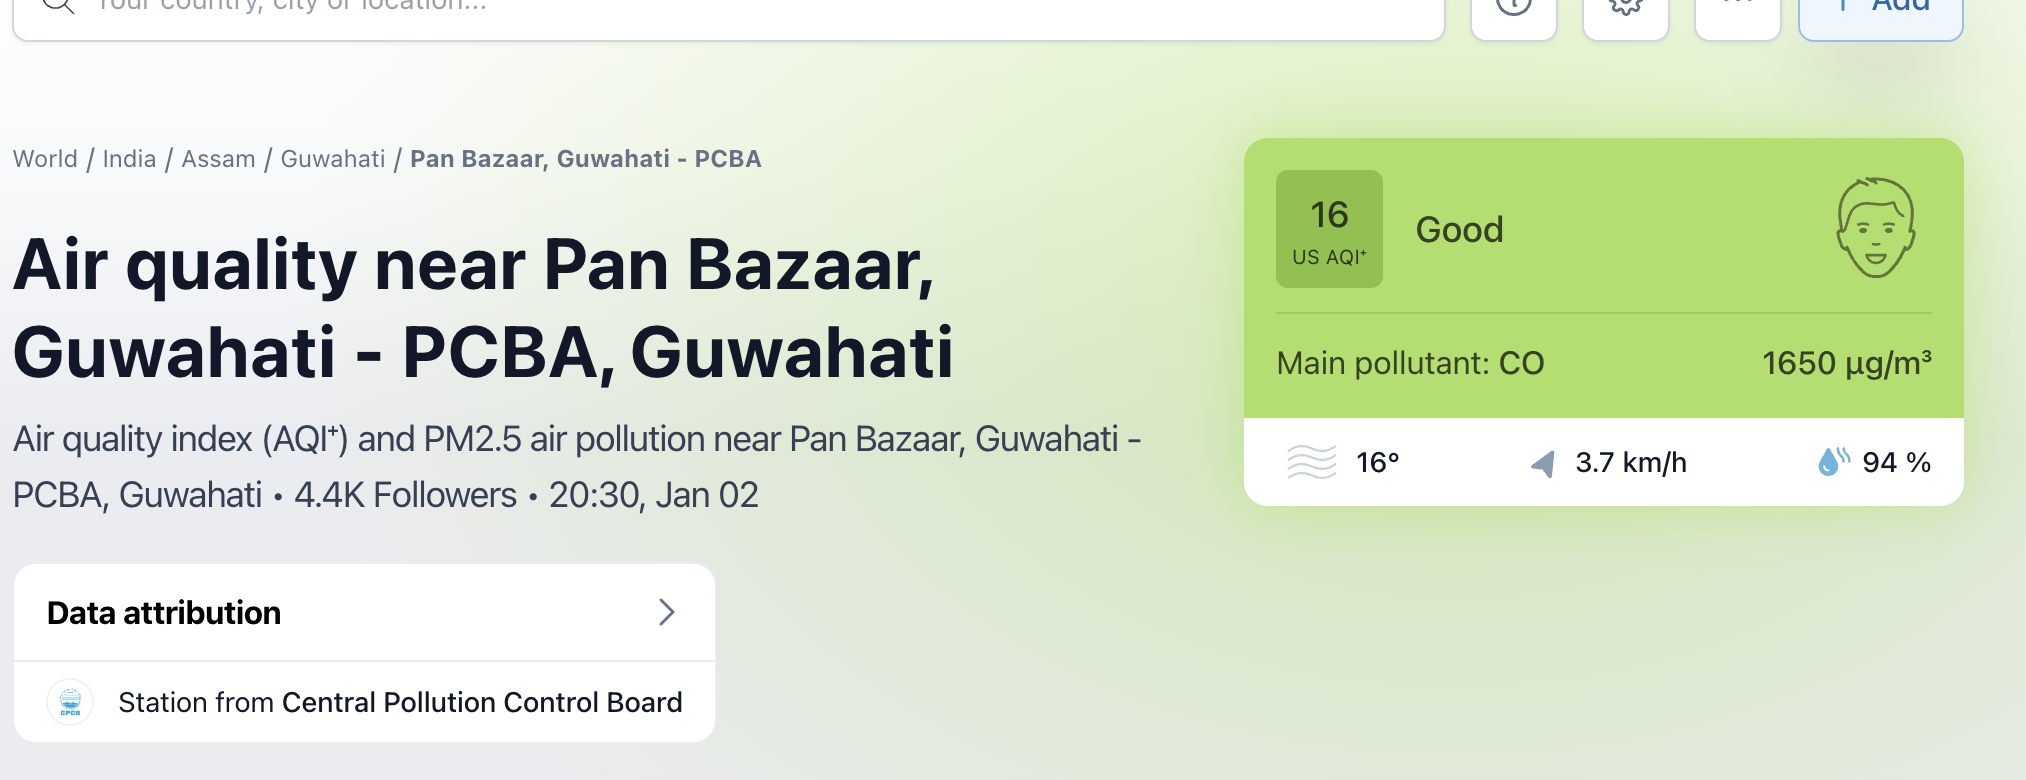Expand the Data attribution chevron
Viewport: 2026px width, 780px height.
(x=667, y=612)
